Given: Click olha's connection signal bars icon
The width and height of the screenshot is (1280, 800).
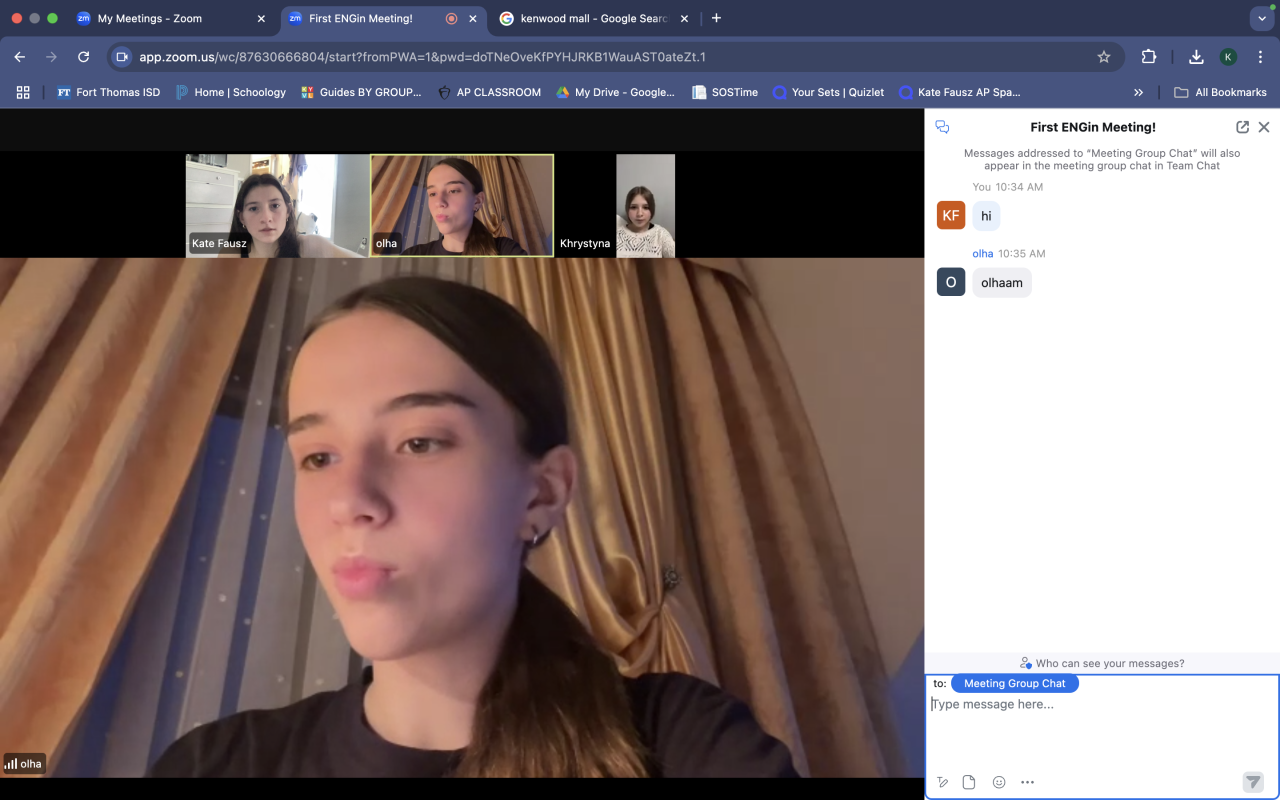Looking at the screenshot, I should 11,764.
